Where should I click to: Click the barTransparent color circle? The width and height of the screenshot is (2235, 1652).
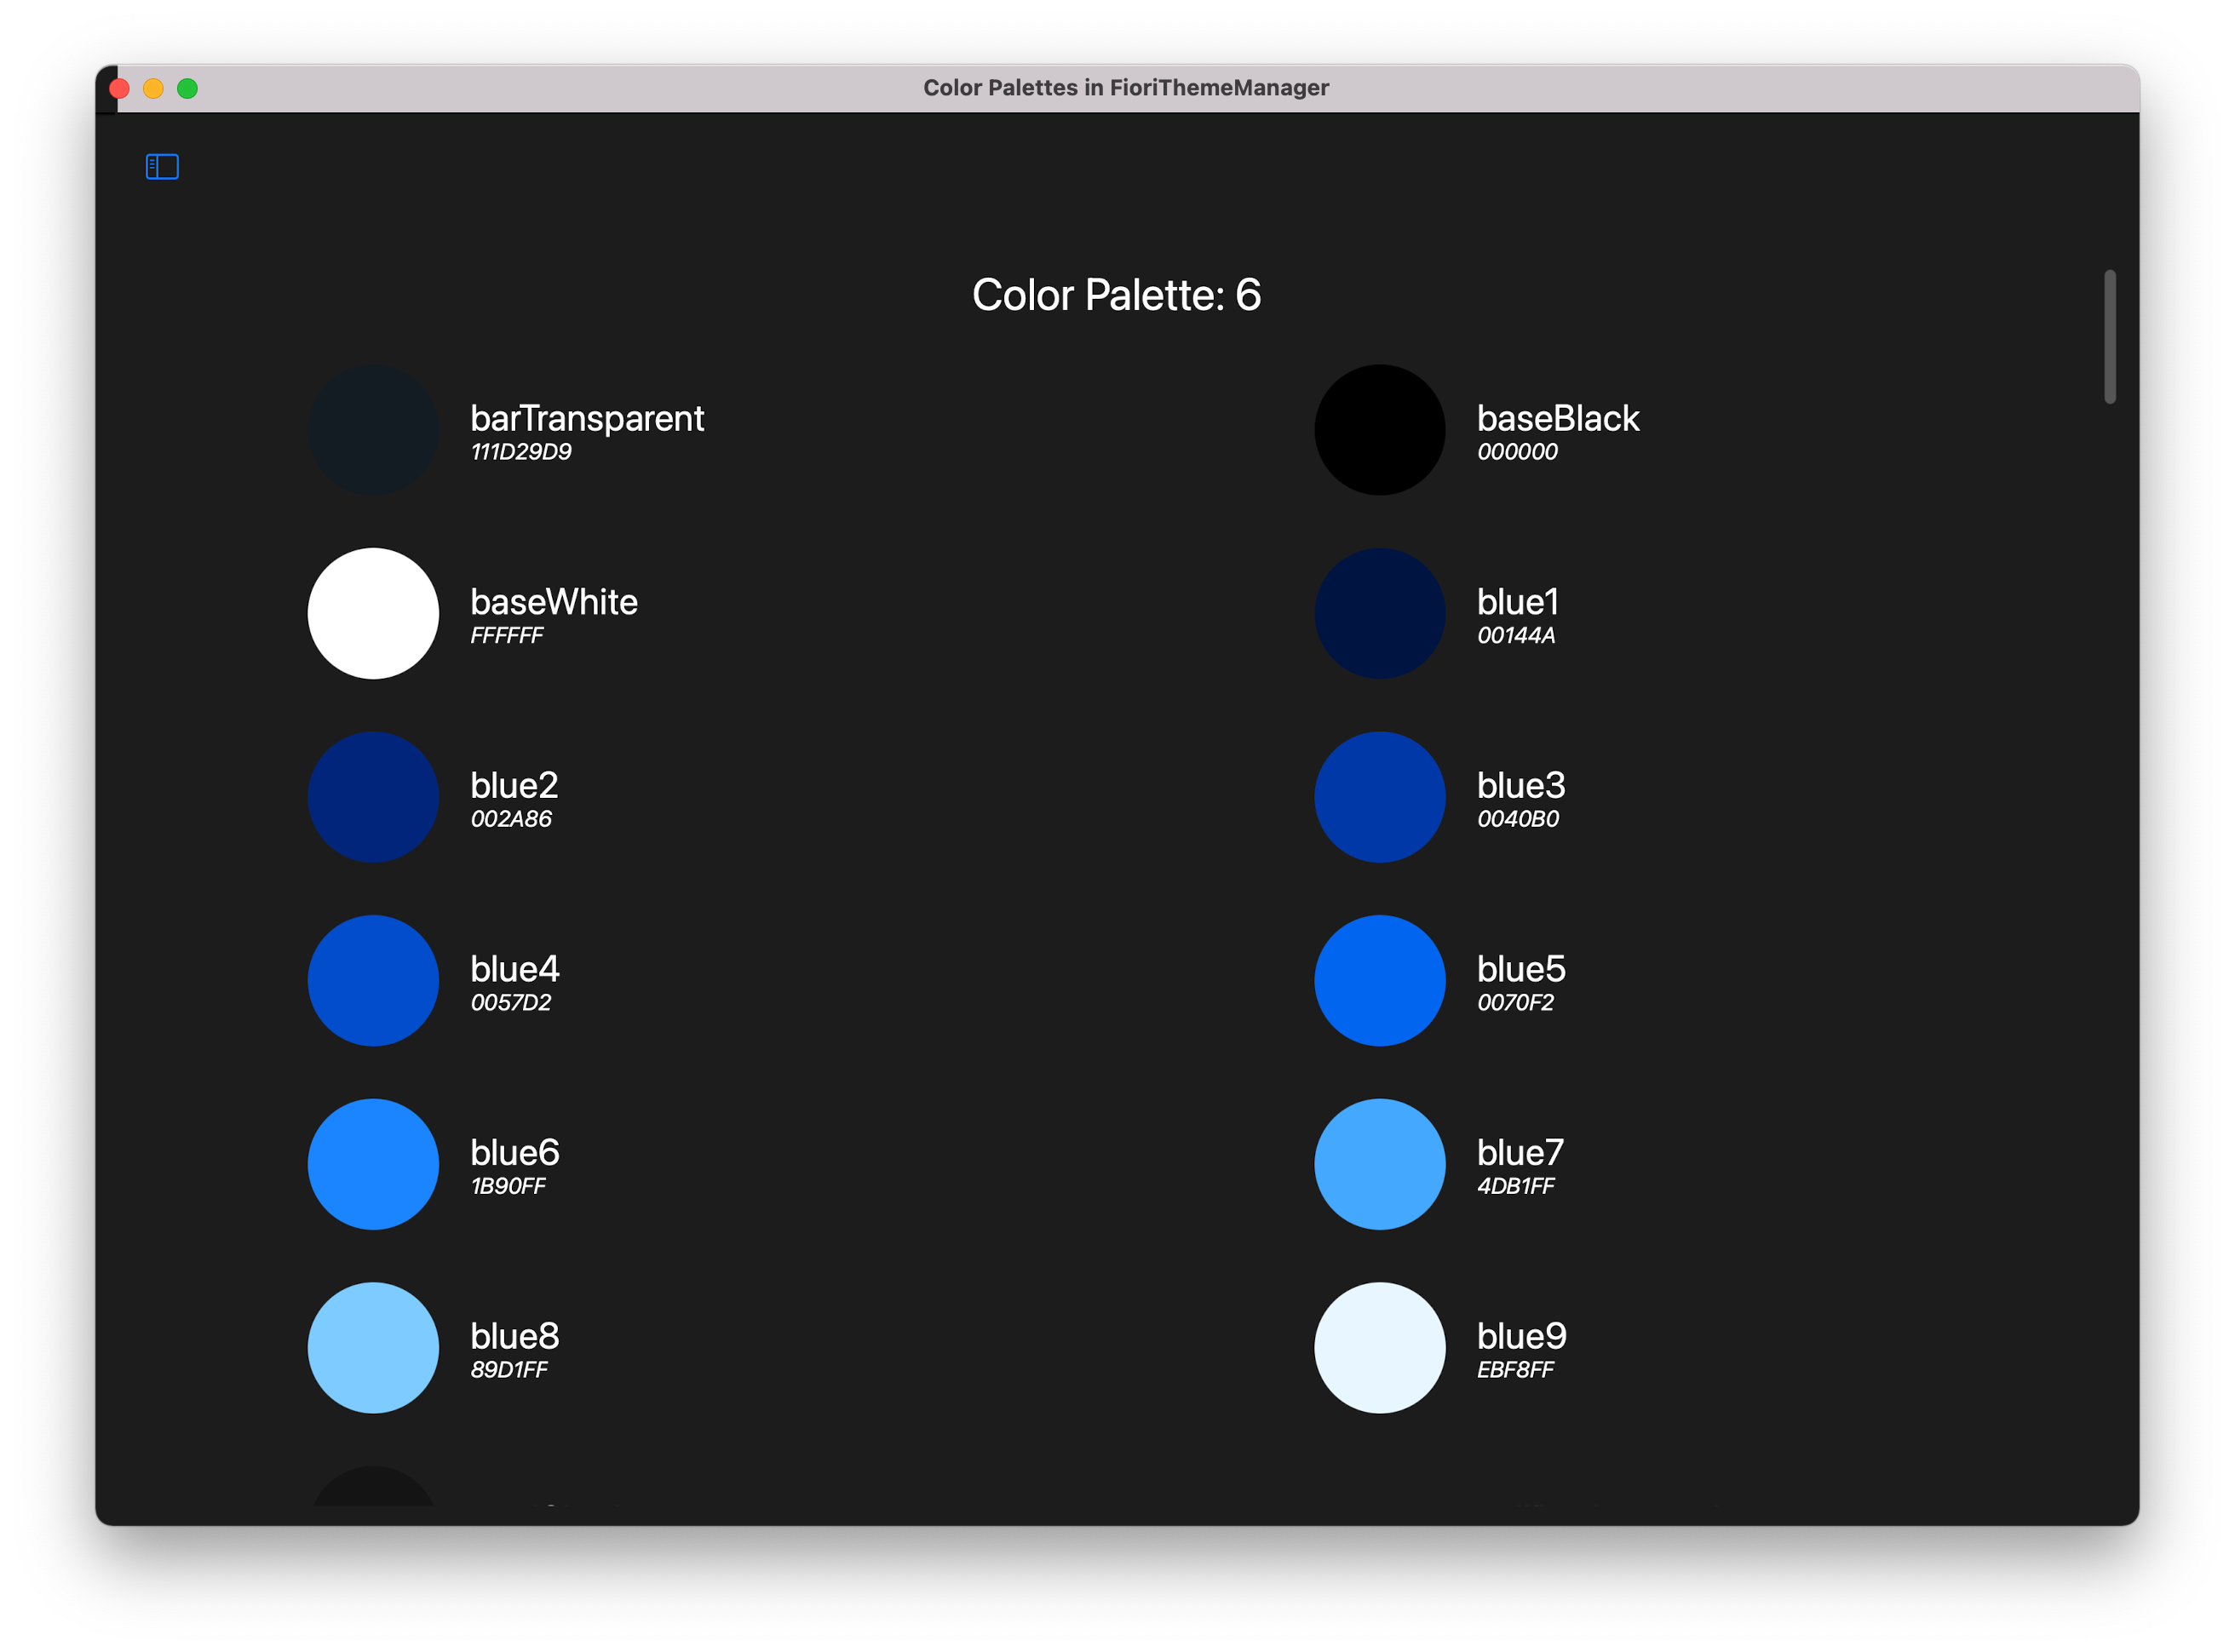point(372,429)
